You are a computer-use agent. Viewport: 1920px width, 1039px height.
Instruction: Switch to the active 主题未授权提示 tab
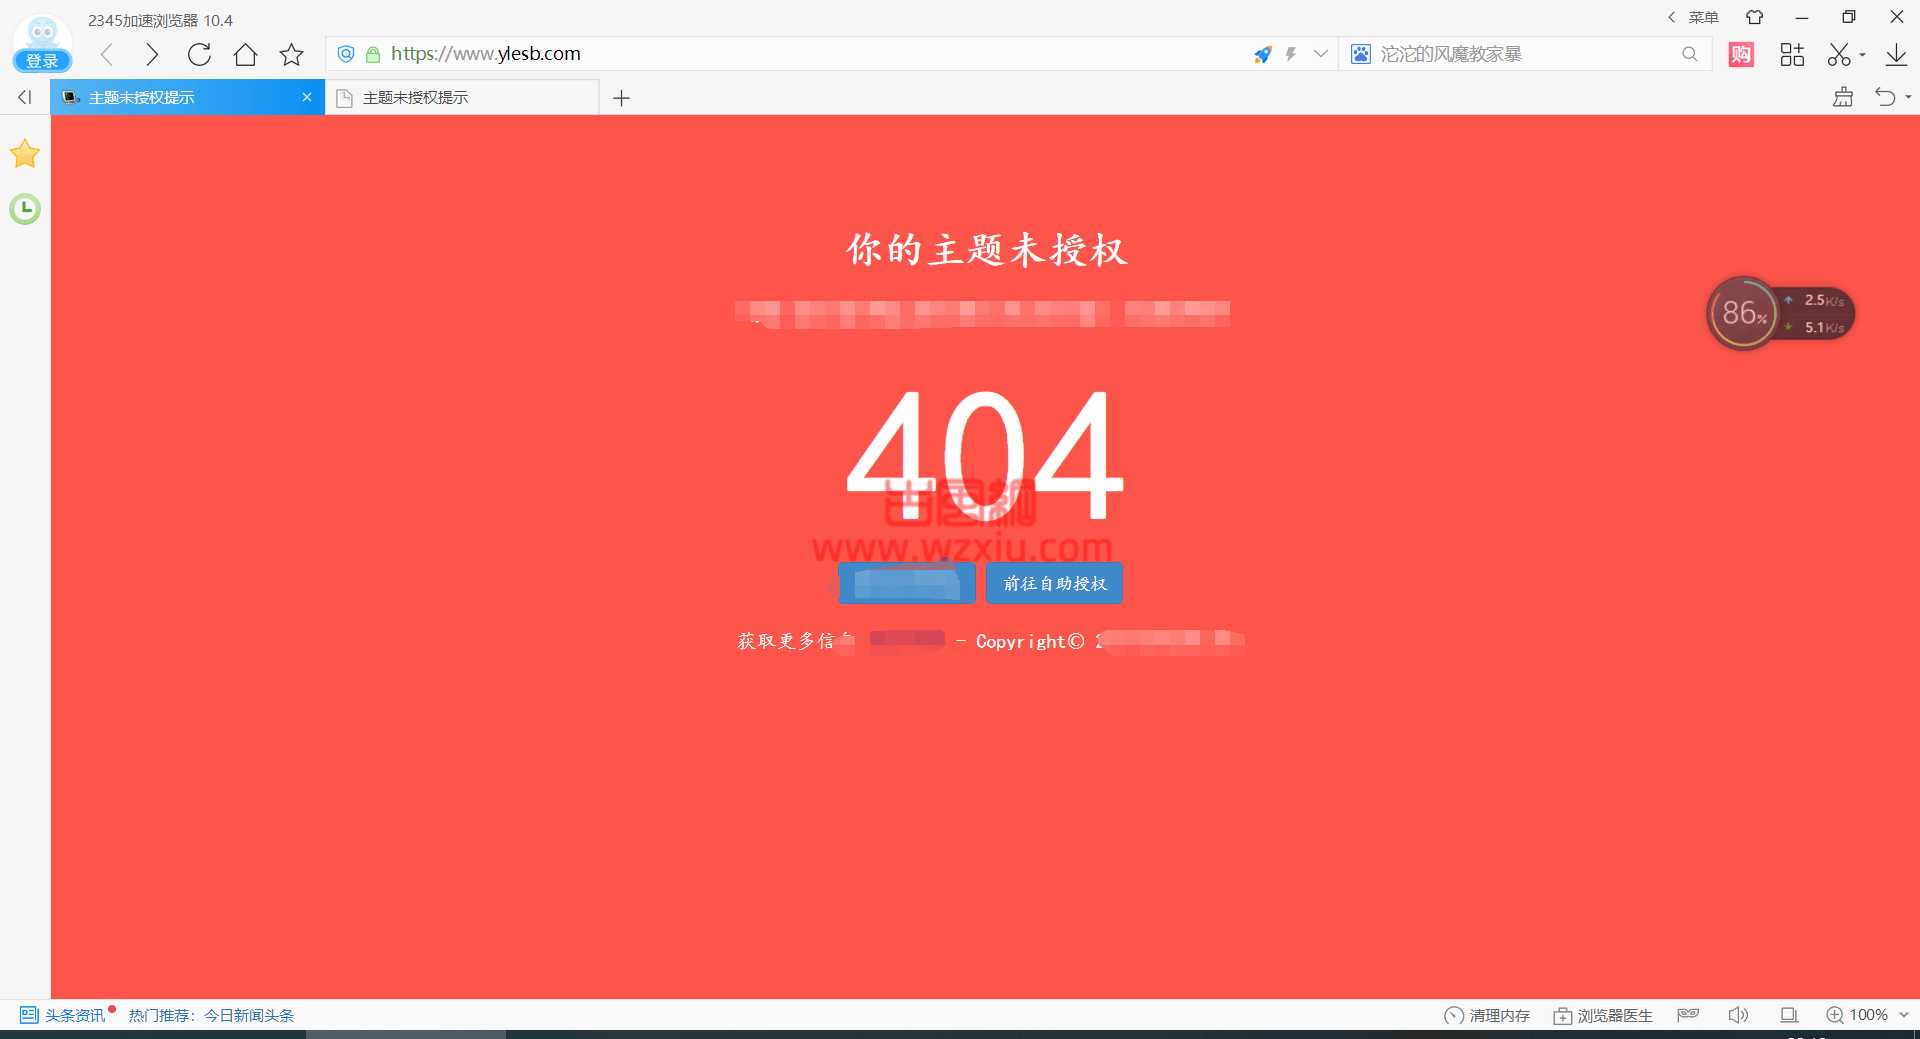(187, 97)
